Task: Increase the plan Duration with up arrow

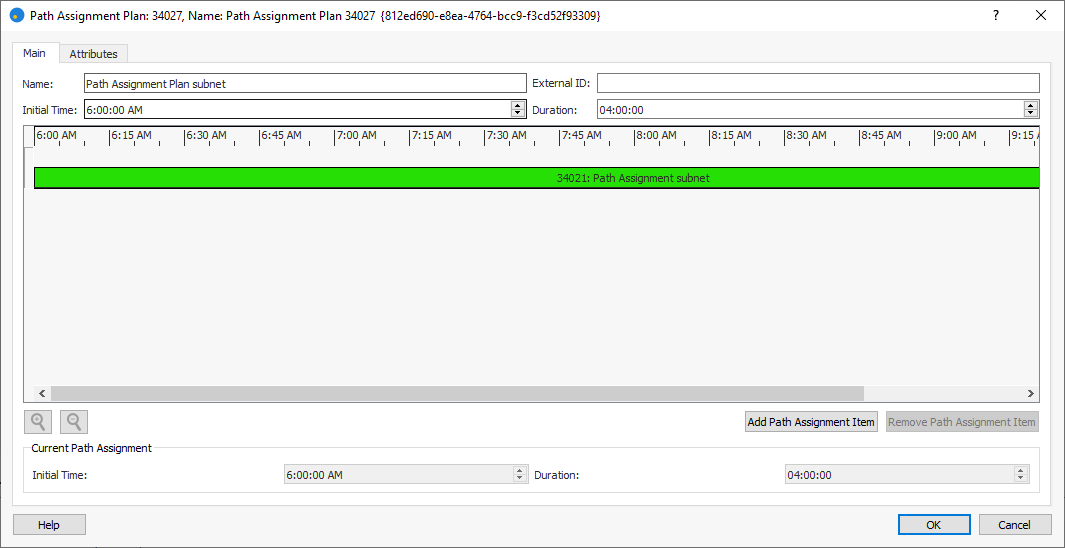Action: coord(1031,105)
